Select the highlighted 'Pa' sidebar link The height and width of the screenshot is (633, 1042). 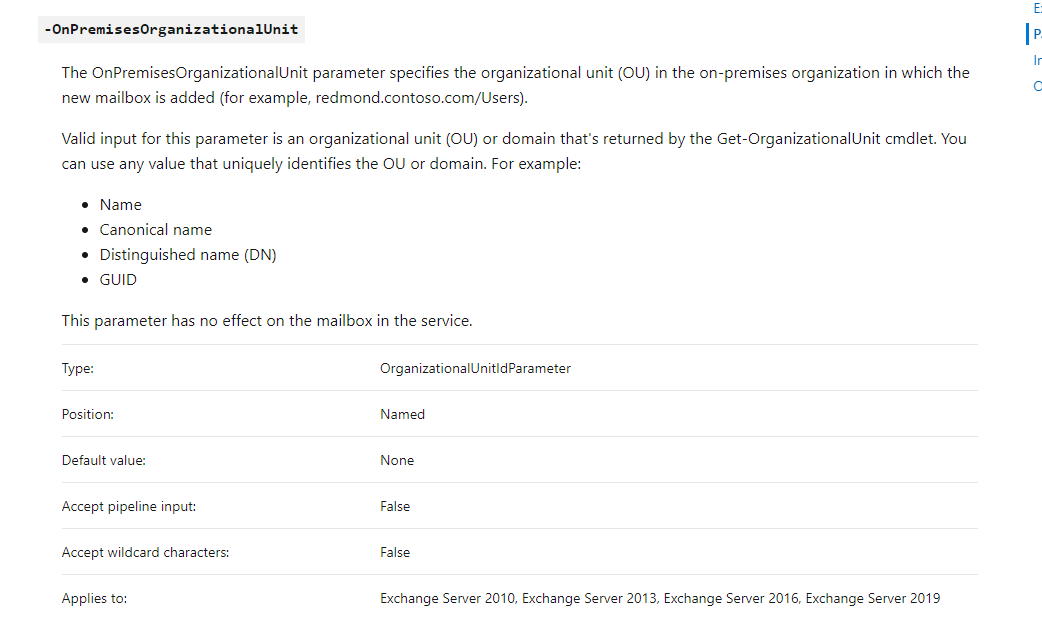(x=1037, y=35)
